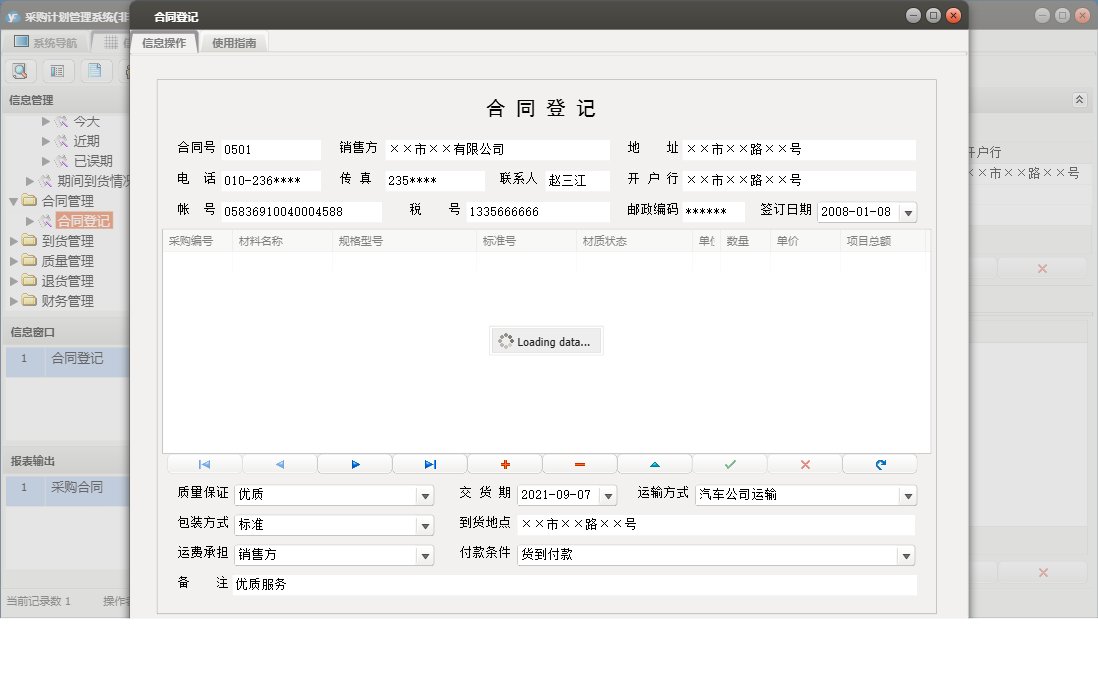Screen dimensions: 1098x690
Task: Click the 合同号 input field
Action: (270, 150)
